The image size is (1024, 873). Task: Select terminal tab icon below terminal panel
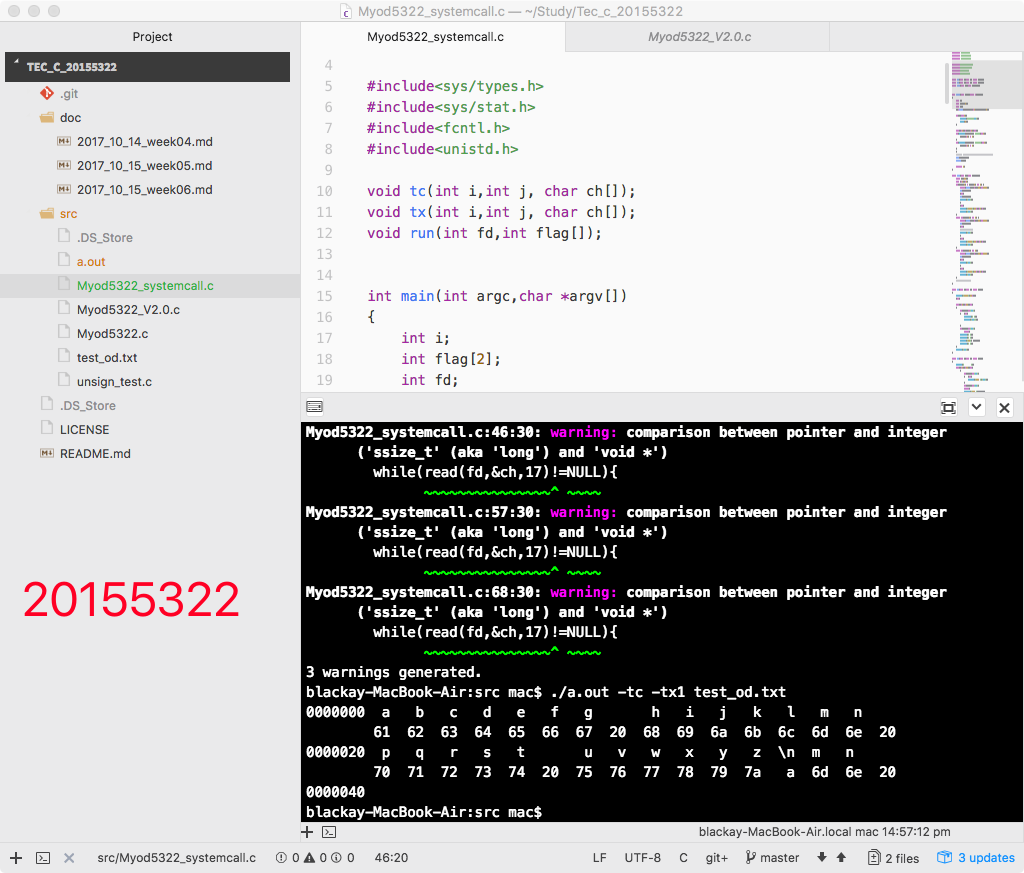[329, 832]
